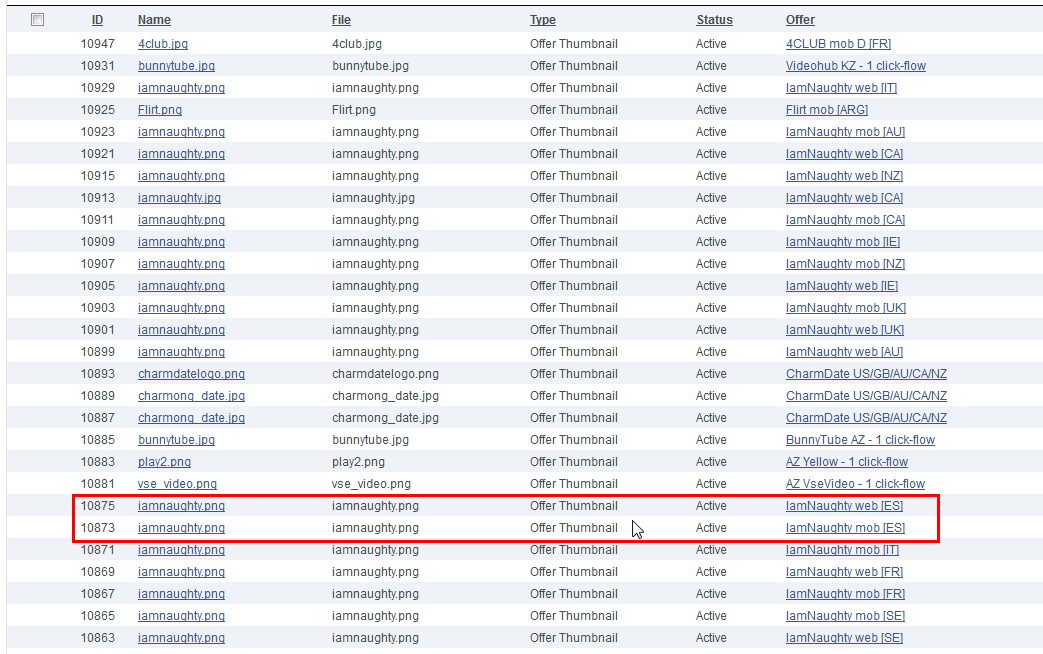
Task: Go to the IamNaughty mob [CA] offer
Action: (845, 220)
